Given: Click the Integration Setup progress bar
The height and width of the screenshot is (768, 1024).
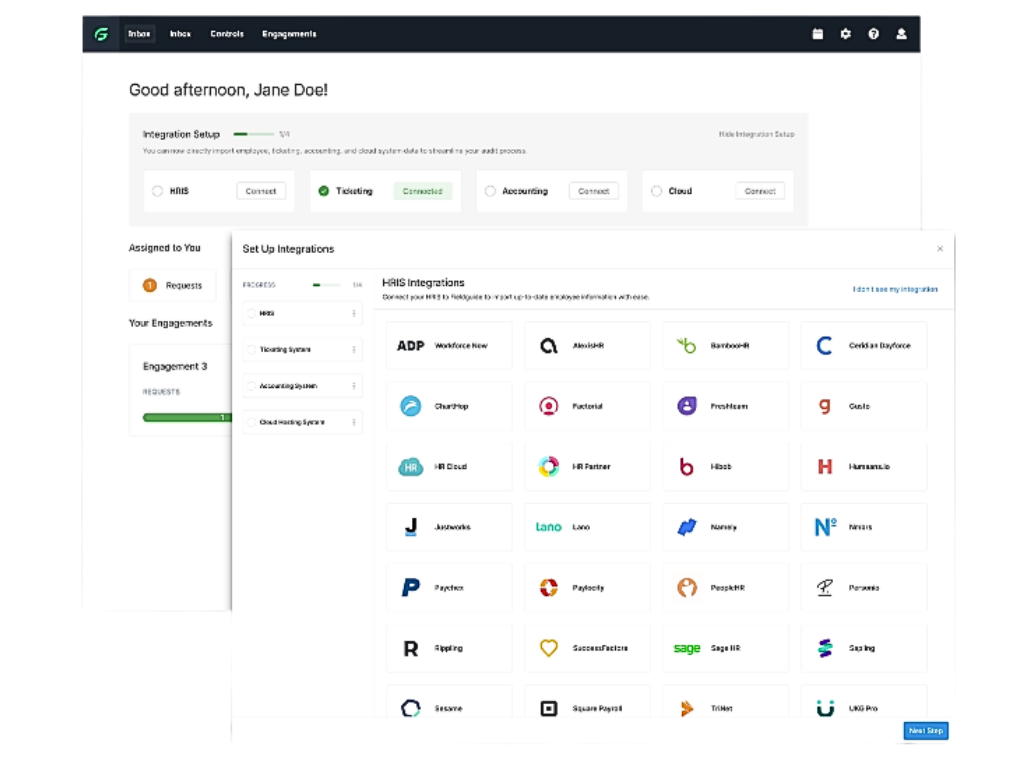Looking at the screenshot, I should 253,134.
